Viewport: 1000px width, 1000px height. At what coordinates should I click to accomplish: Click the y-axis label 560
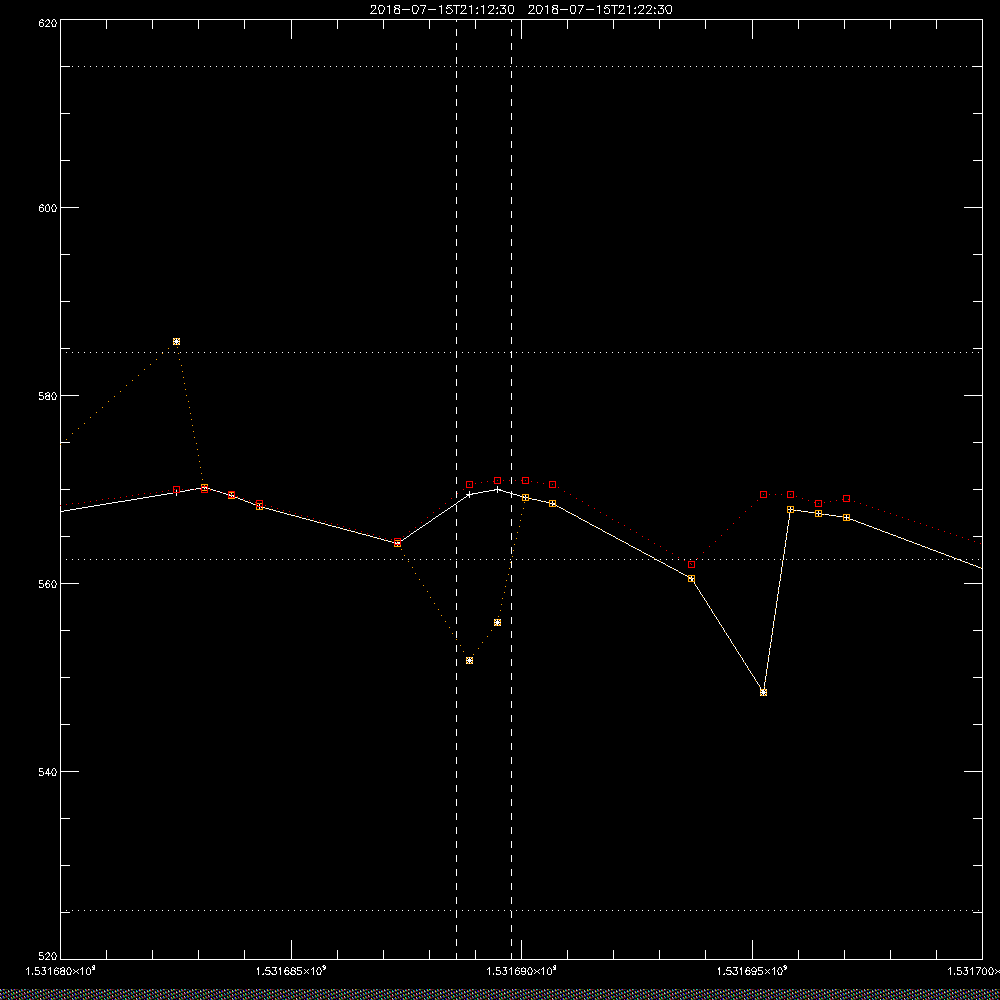[x=48, y=584]
